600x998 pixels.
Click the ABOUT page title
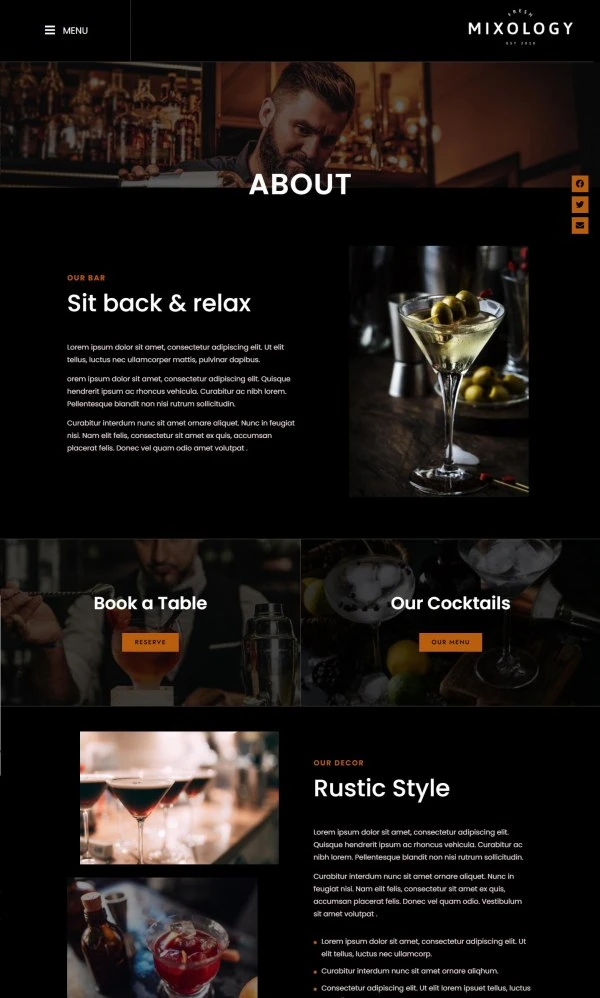point(300,185)
